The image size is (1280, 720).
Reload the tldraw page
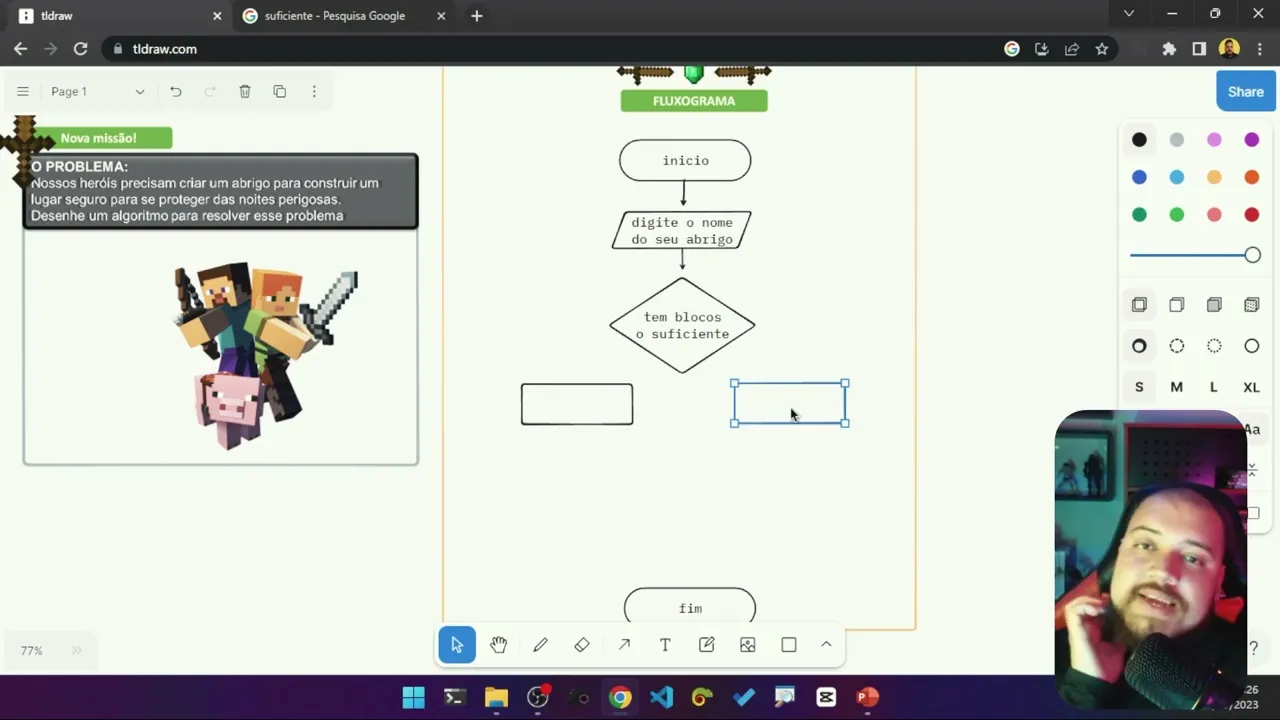[x=81, y=49]
